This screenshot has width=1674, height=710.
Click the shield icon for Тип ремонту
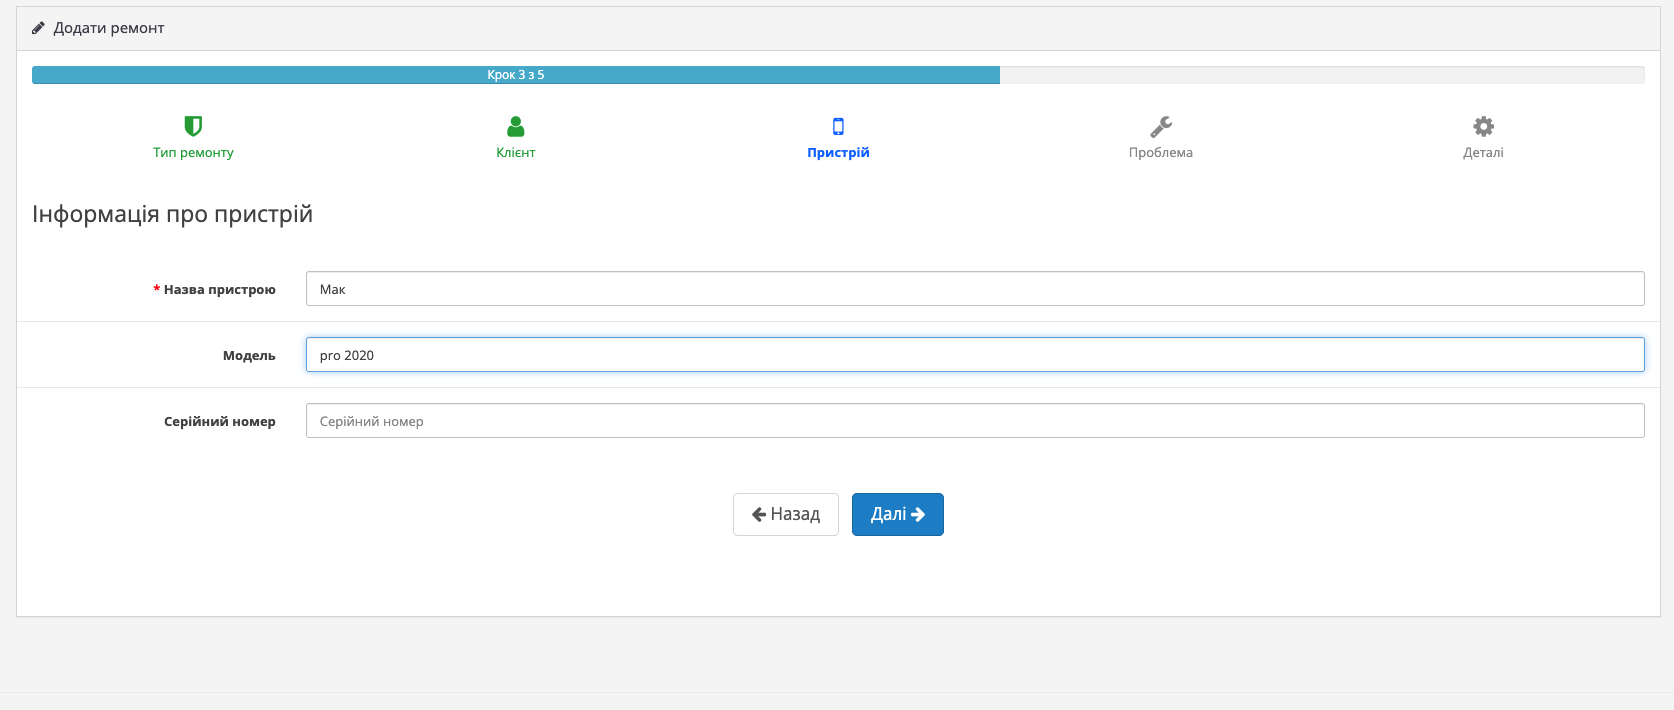point(193,126)
